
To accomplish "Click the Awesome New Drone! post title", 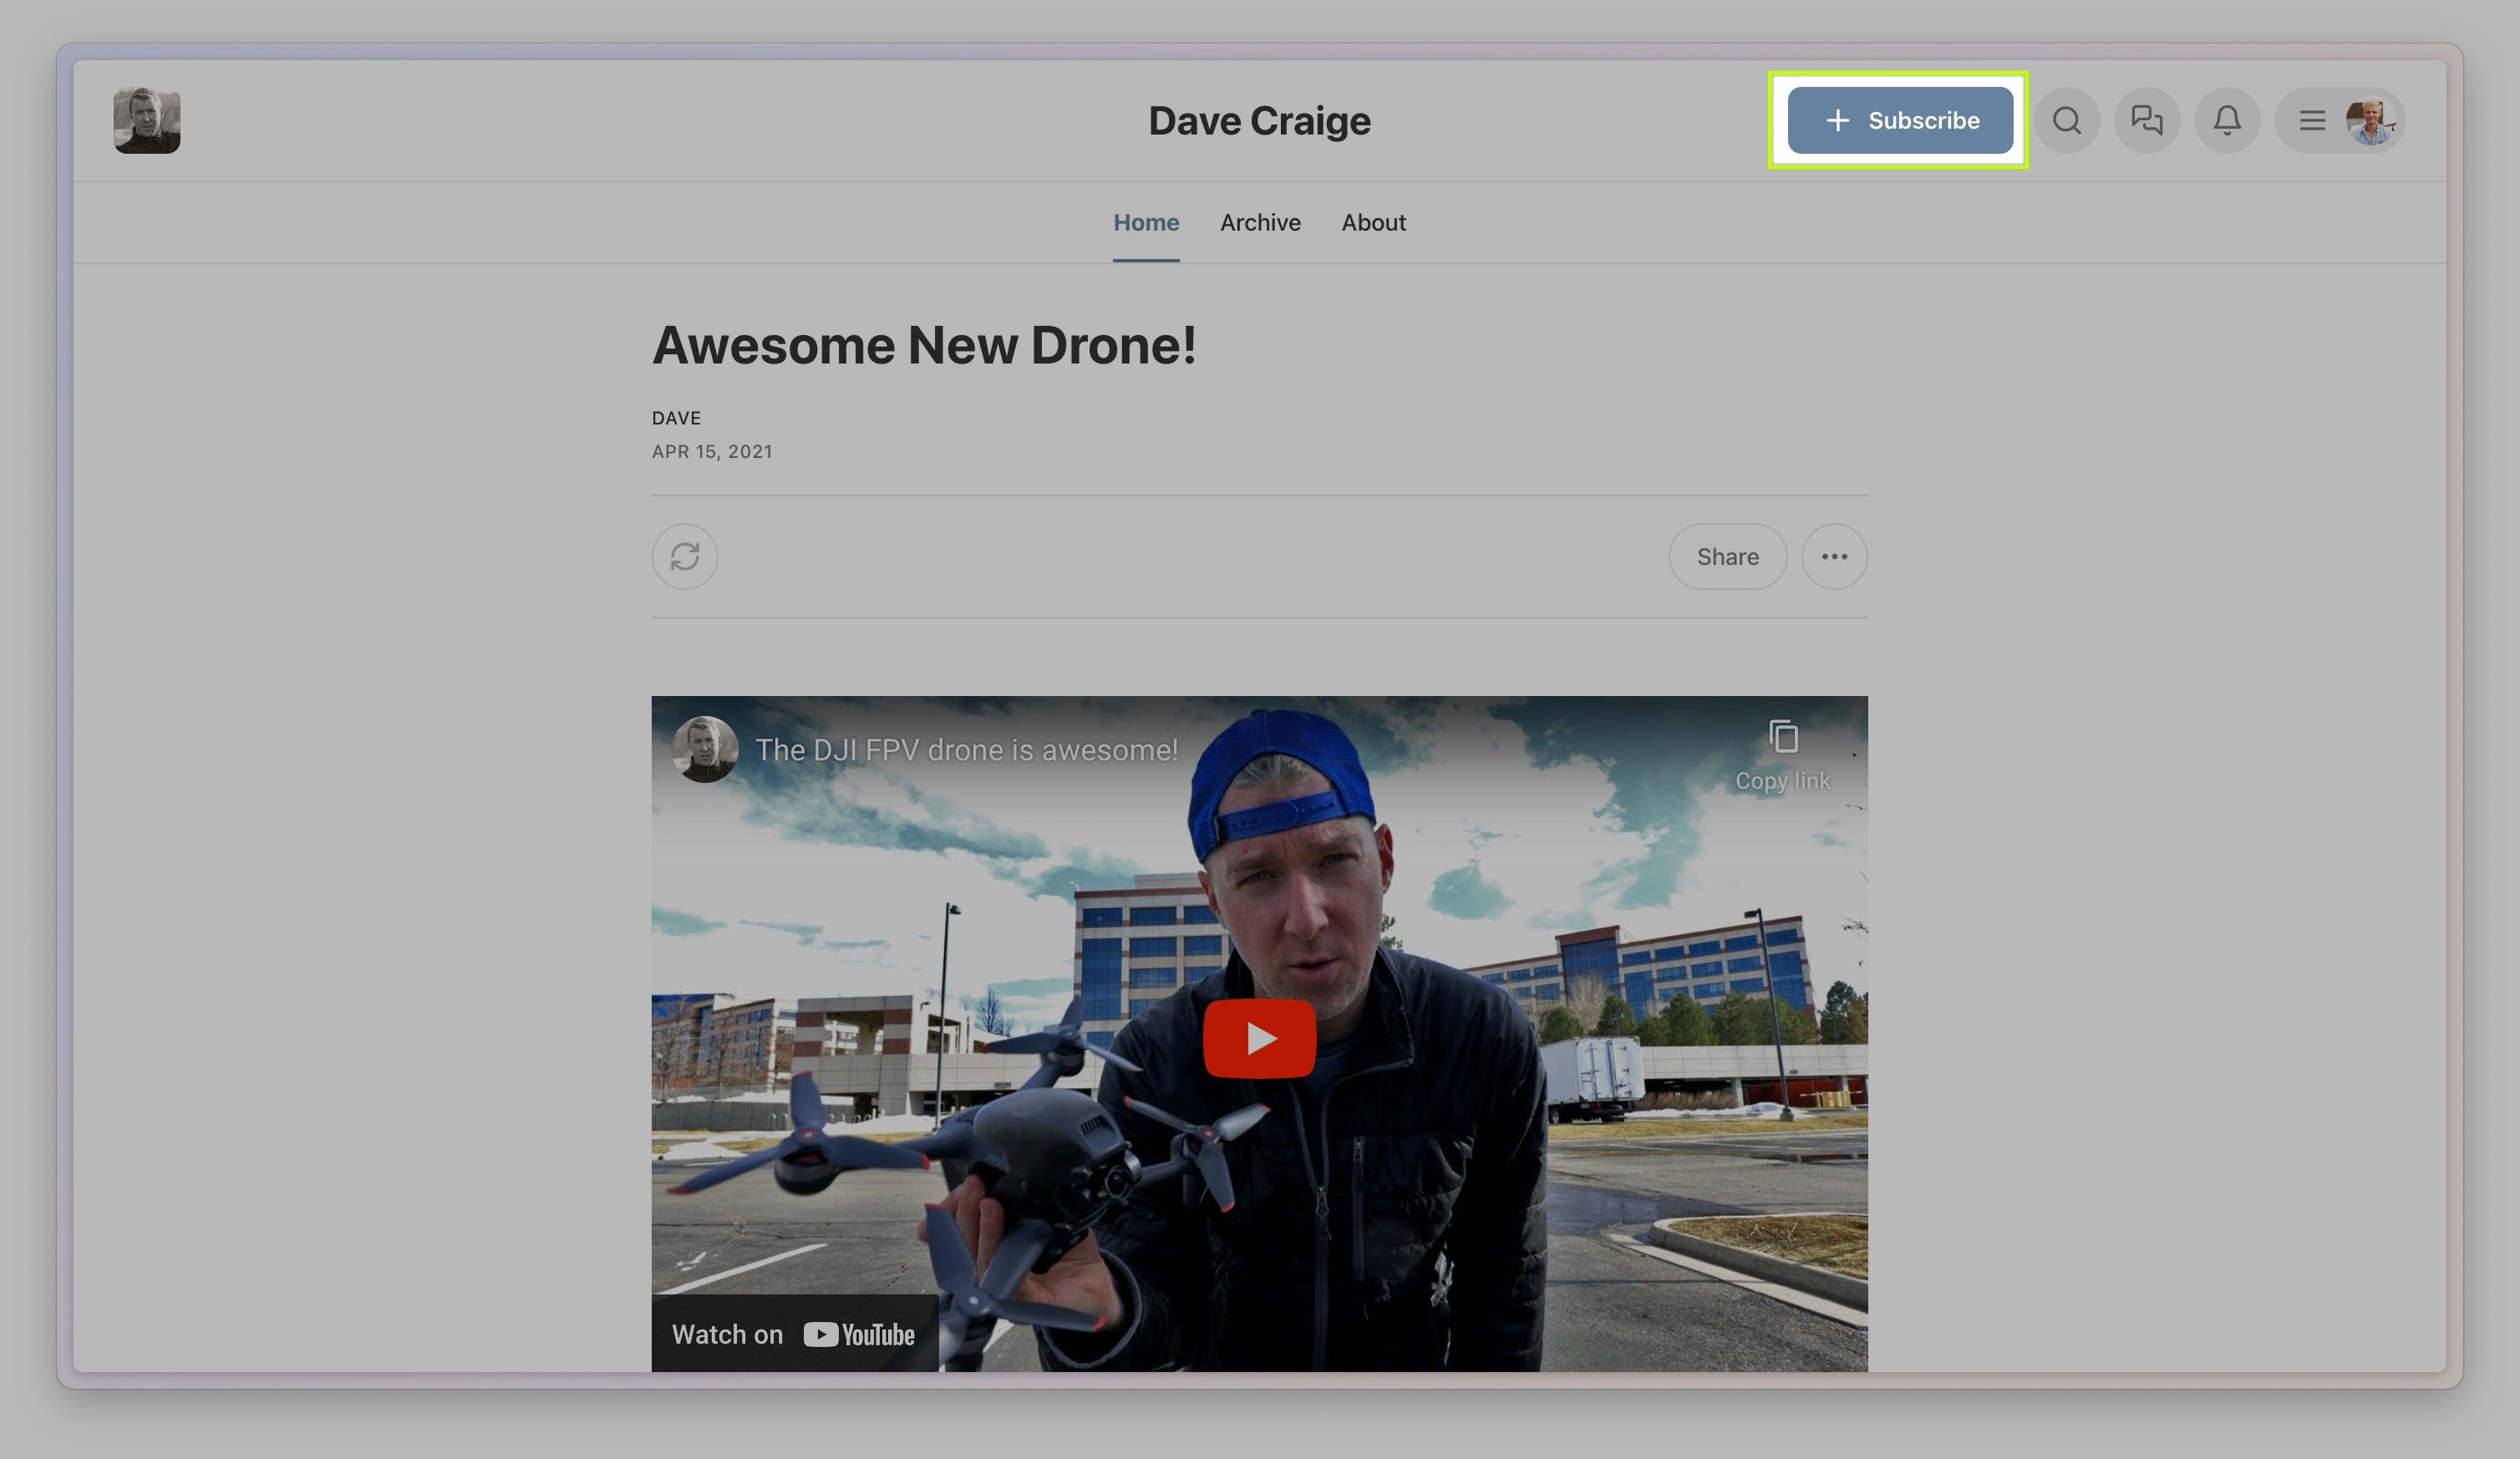I will point(924,345).
